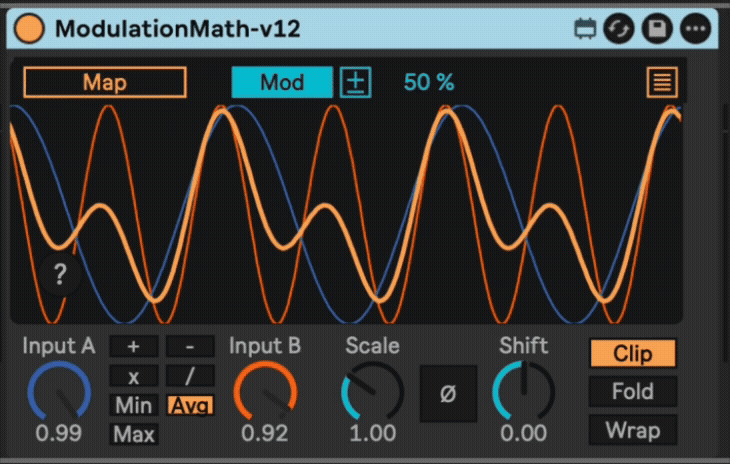Click the Shift knob
The image size is (730, 464).
pos(523,391)
